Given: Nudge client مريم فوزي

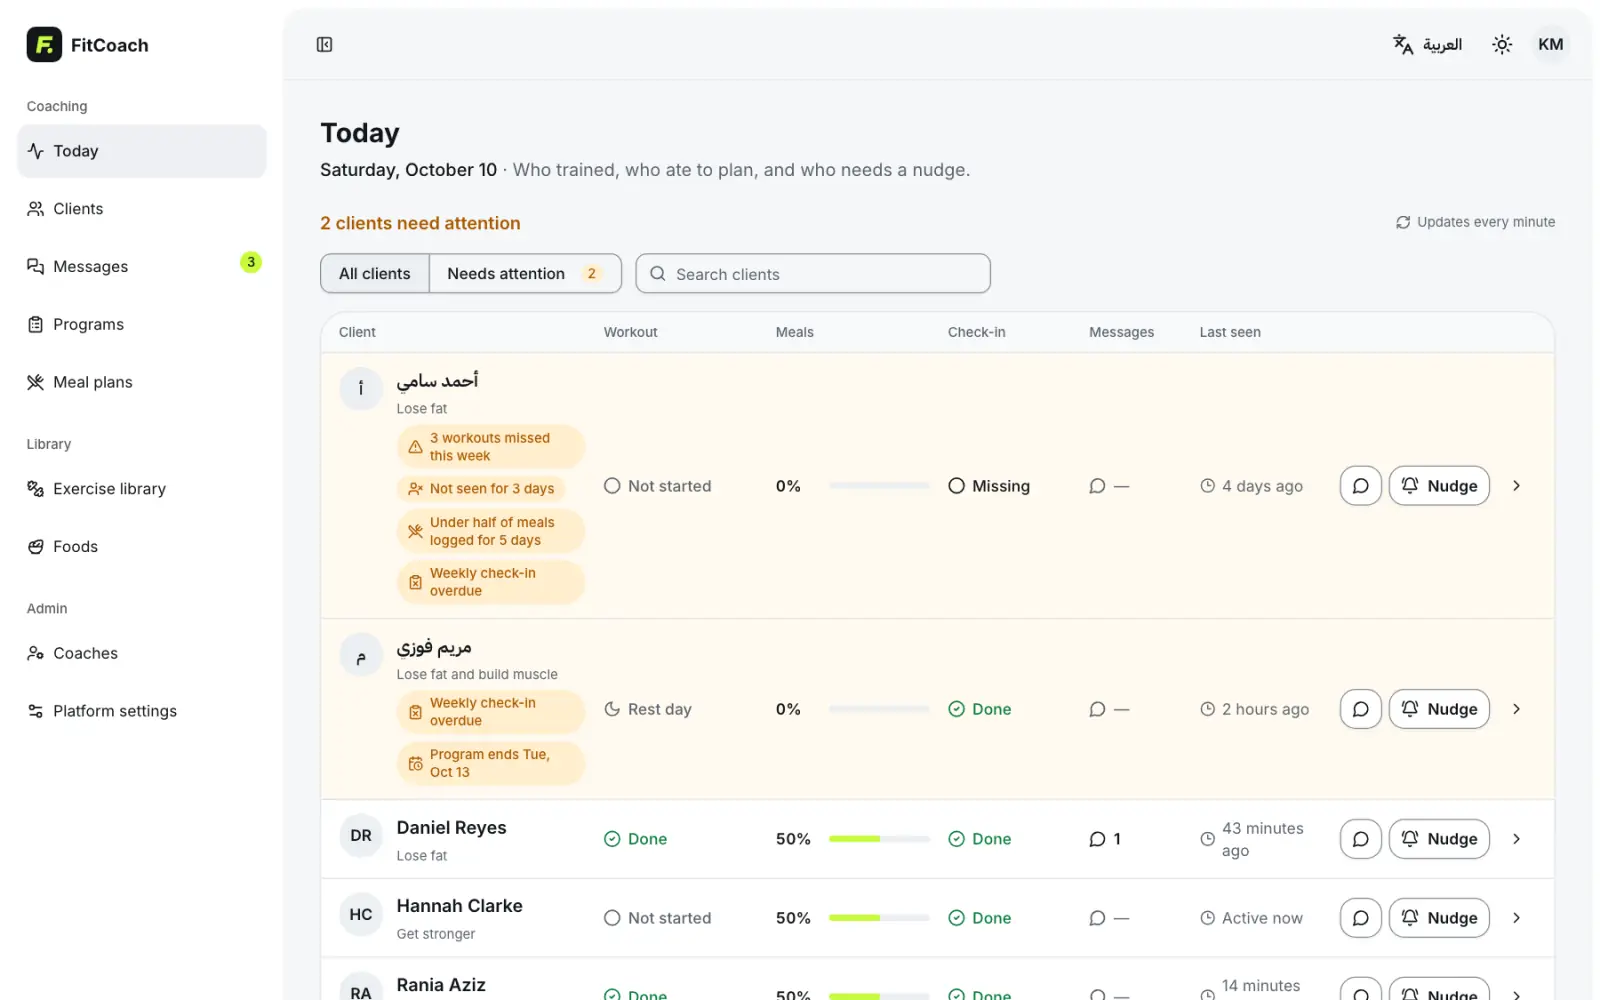Looking at the screenshot, I should click(1439, 709).
